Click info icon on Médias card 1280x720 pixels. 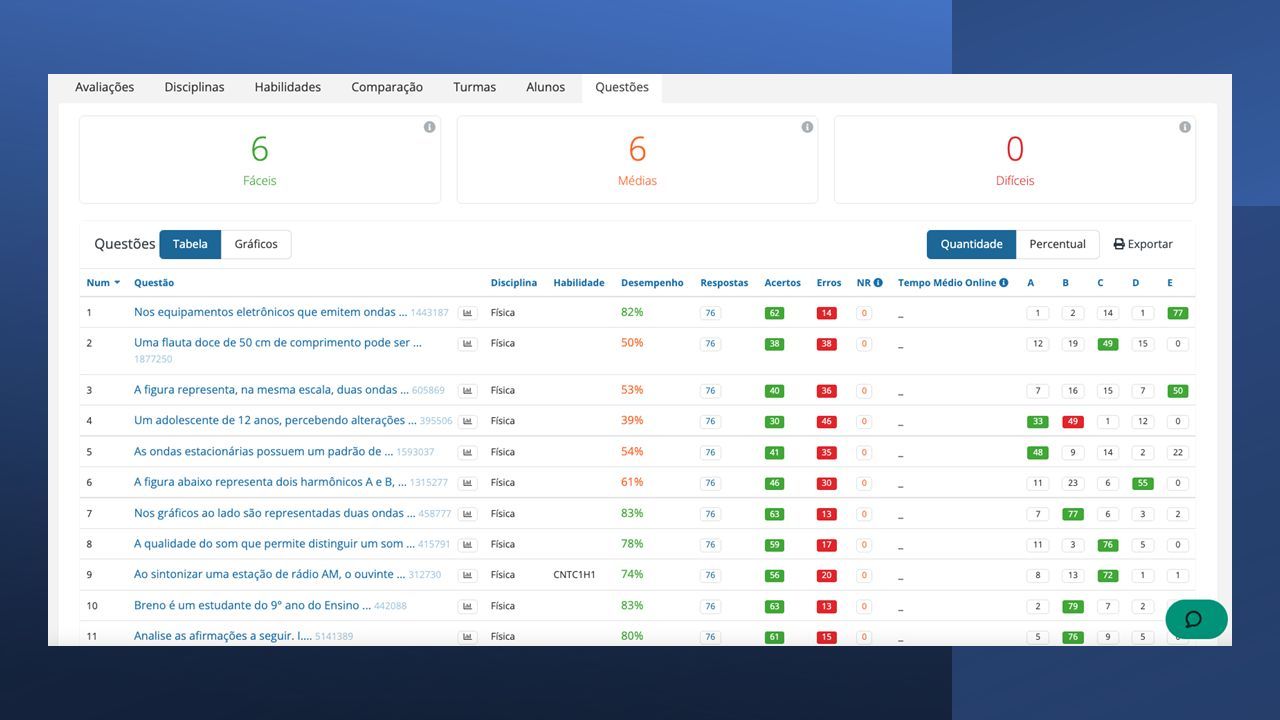(807, 127)
